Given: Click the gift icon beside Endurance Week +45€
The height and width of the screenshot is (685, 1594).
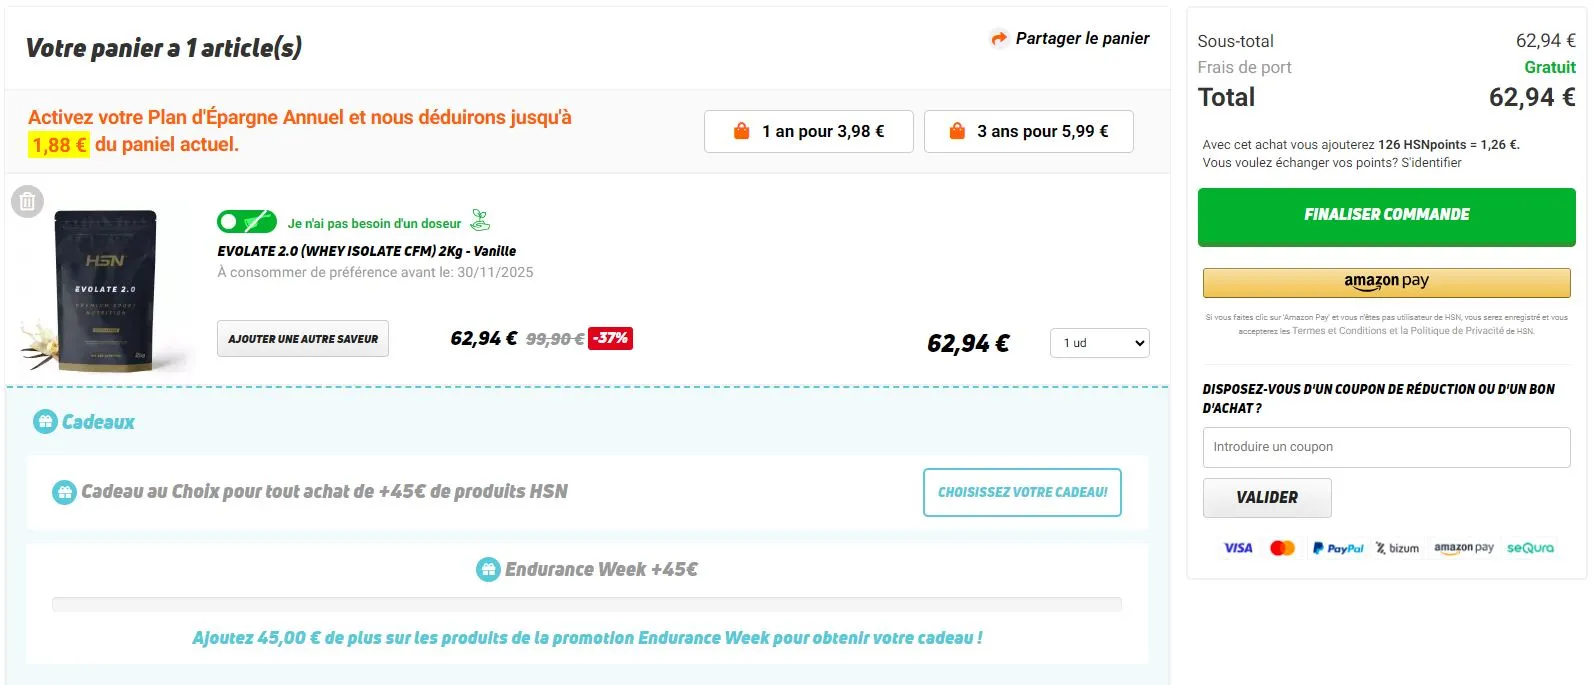Looking at the screenshot, I should click(x=488, y=569).
